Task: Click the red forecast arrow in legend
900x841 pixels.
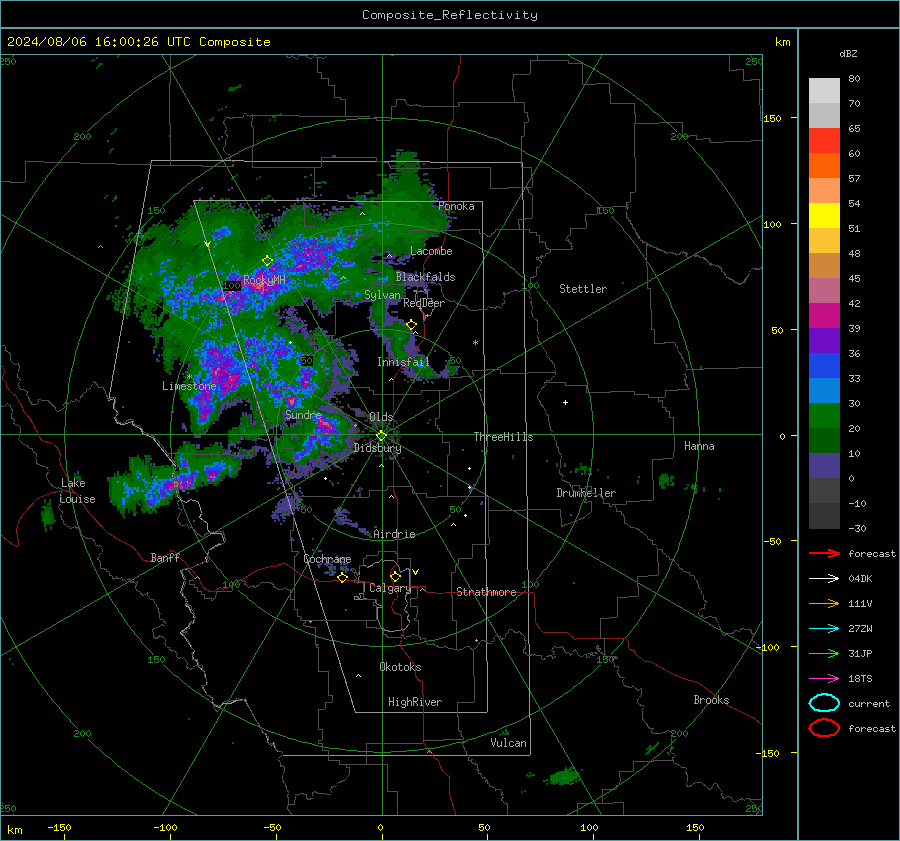Action: (824, 553)
